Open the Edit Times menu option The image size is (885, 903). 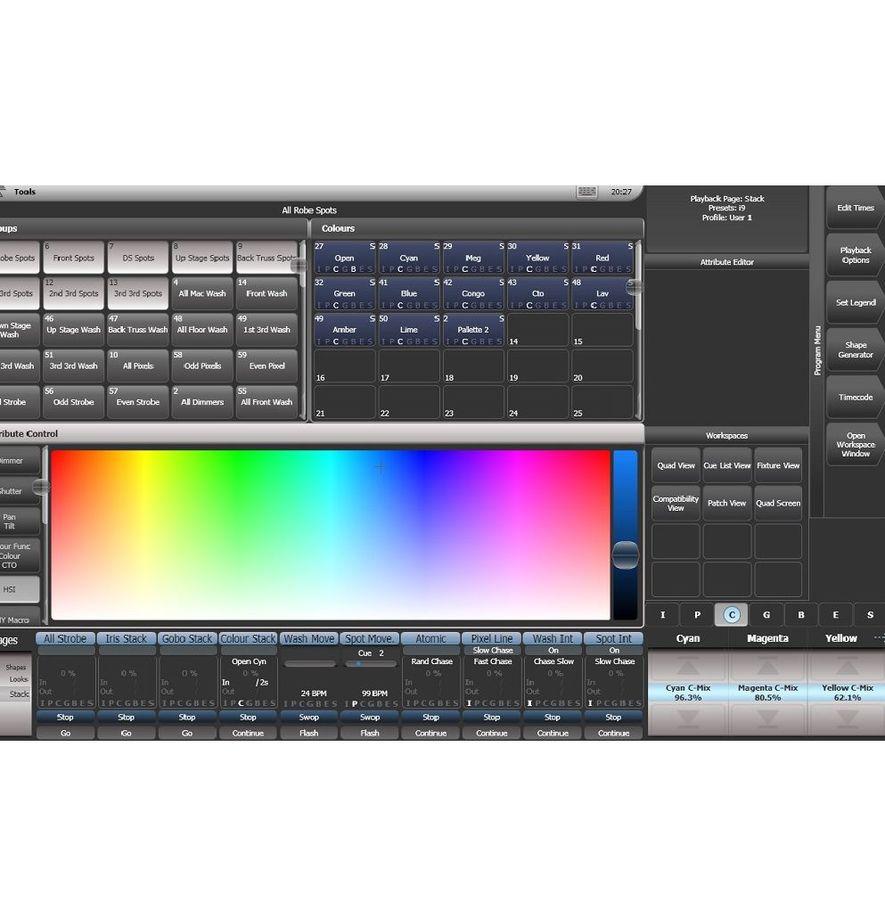855,208
